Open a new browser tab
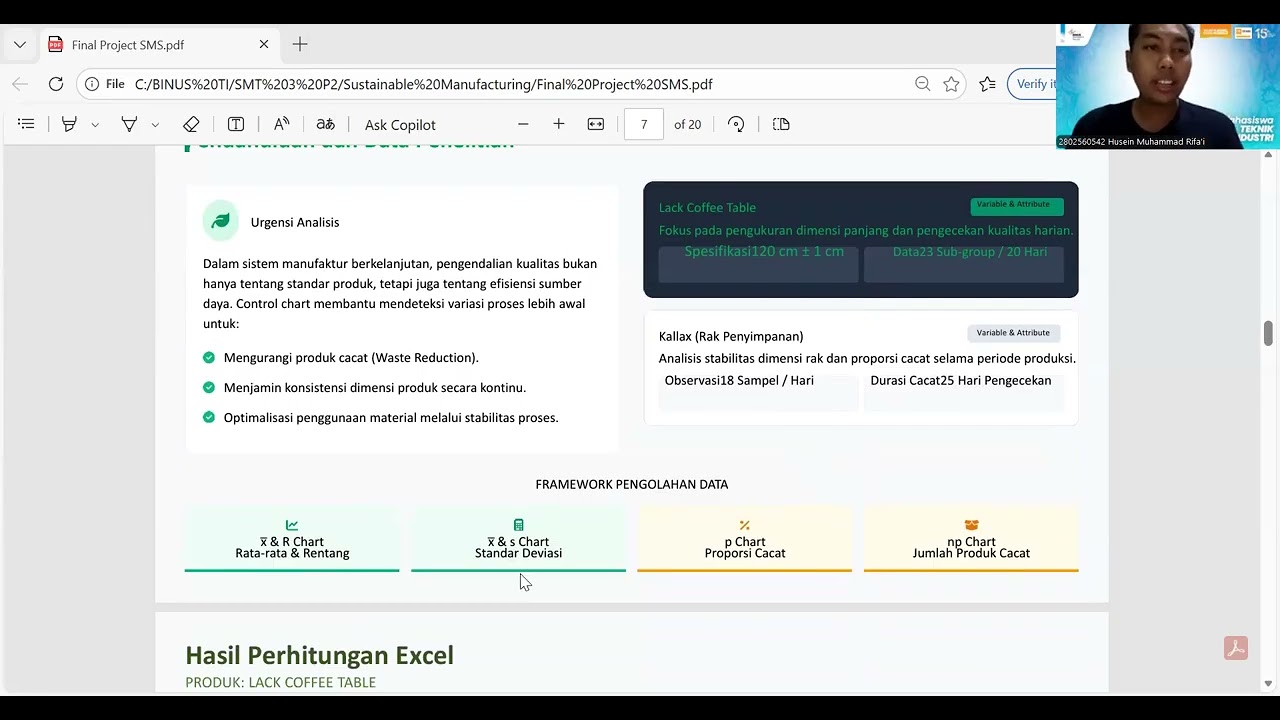 (x=300, y=45)
